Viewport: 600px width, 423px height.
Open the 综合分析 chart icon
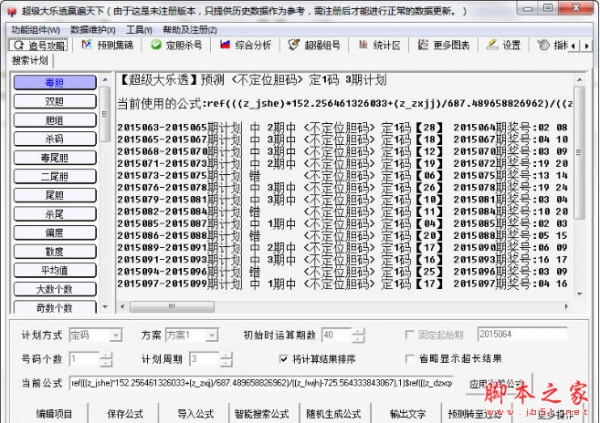tap(225, 45)
